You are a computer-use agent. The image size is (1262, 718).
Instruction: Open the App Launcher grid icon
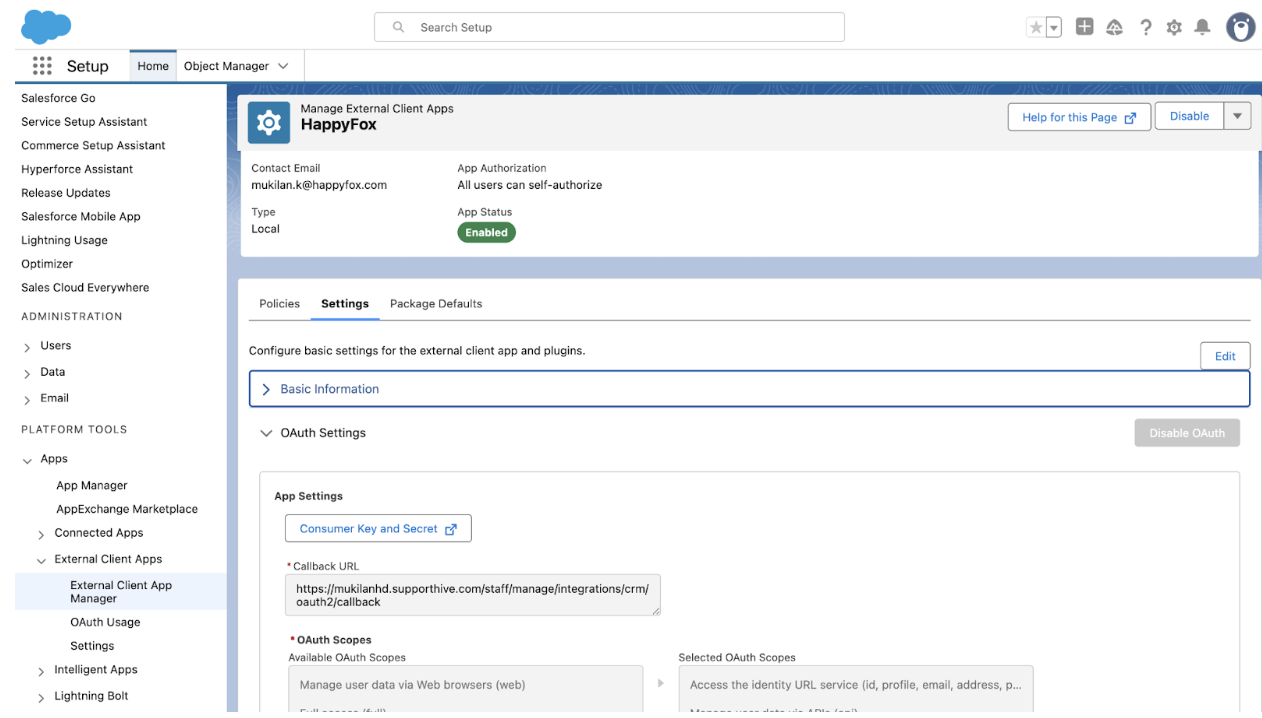point(42,66)
